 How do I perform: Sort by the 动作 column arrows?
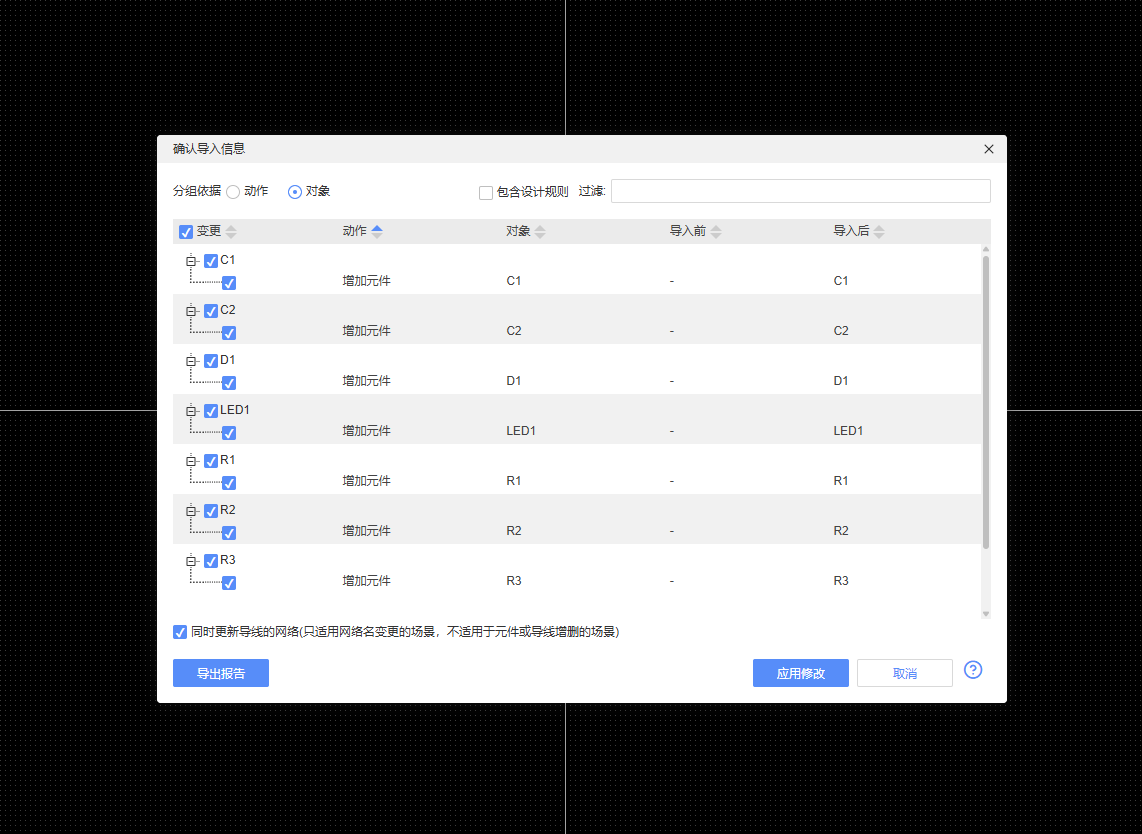click(377, 232)
